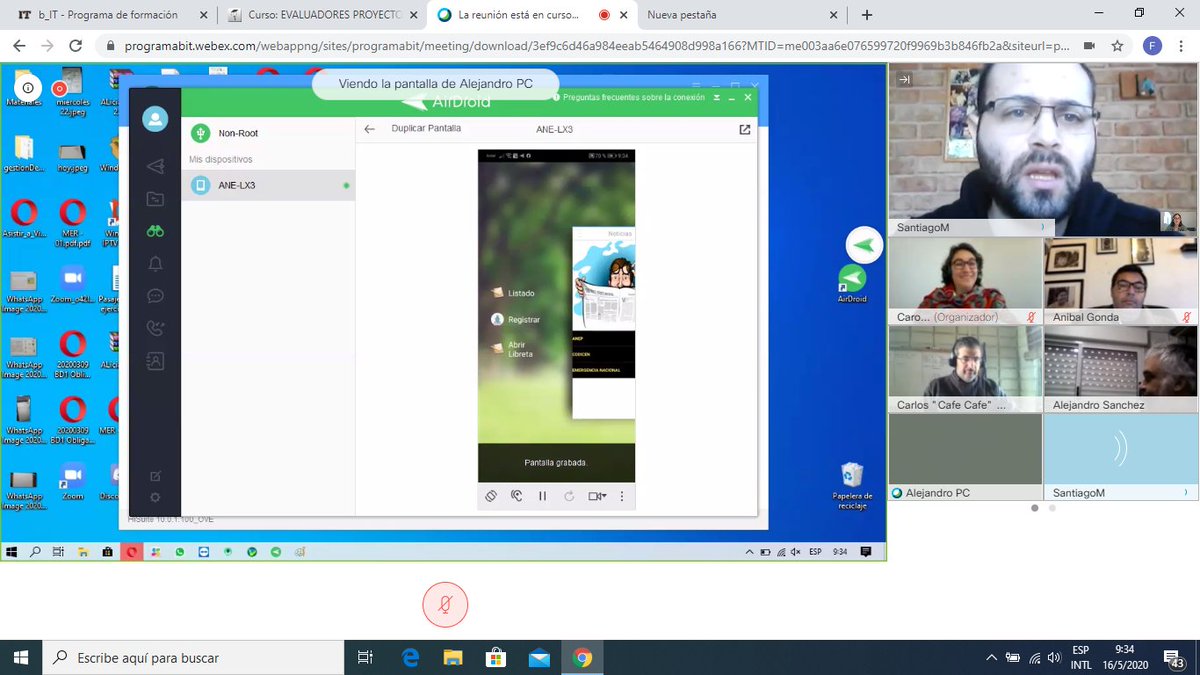Select Alejandro PC participant tile
Screen dimensions: 1200x675
coord(965,457)
